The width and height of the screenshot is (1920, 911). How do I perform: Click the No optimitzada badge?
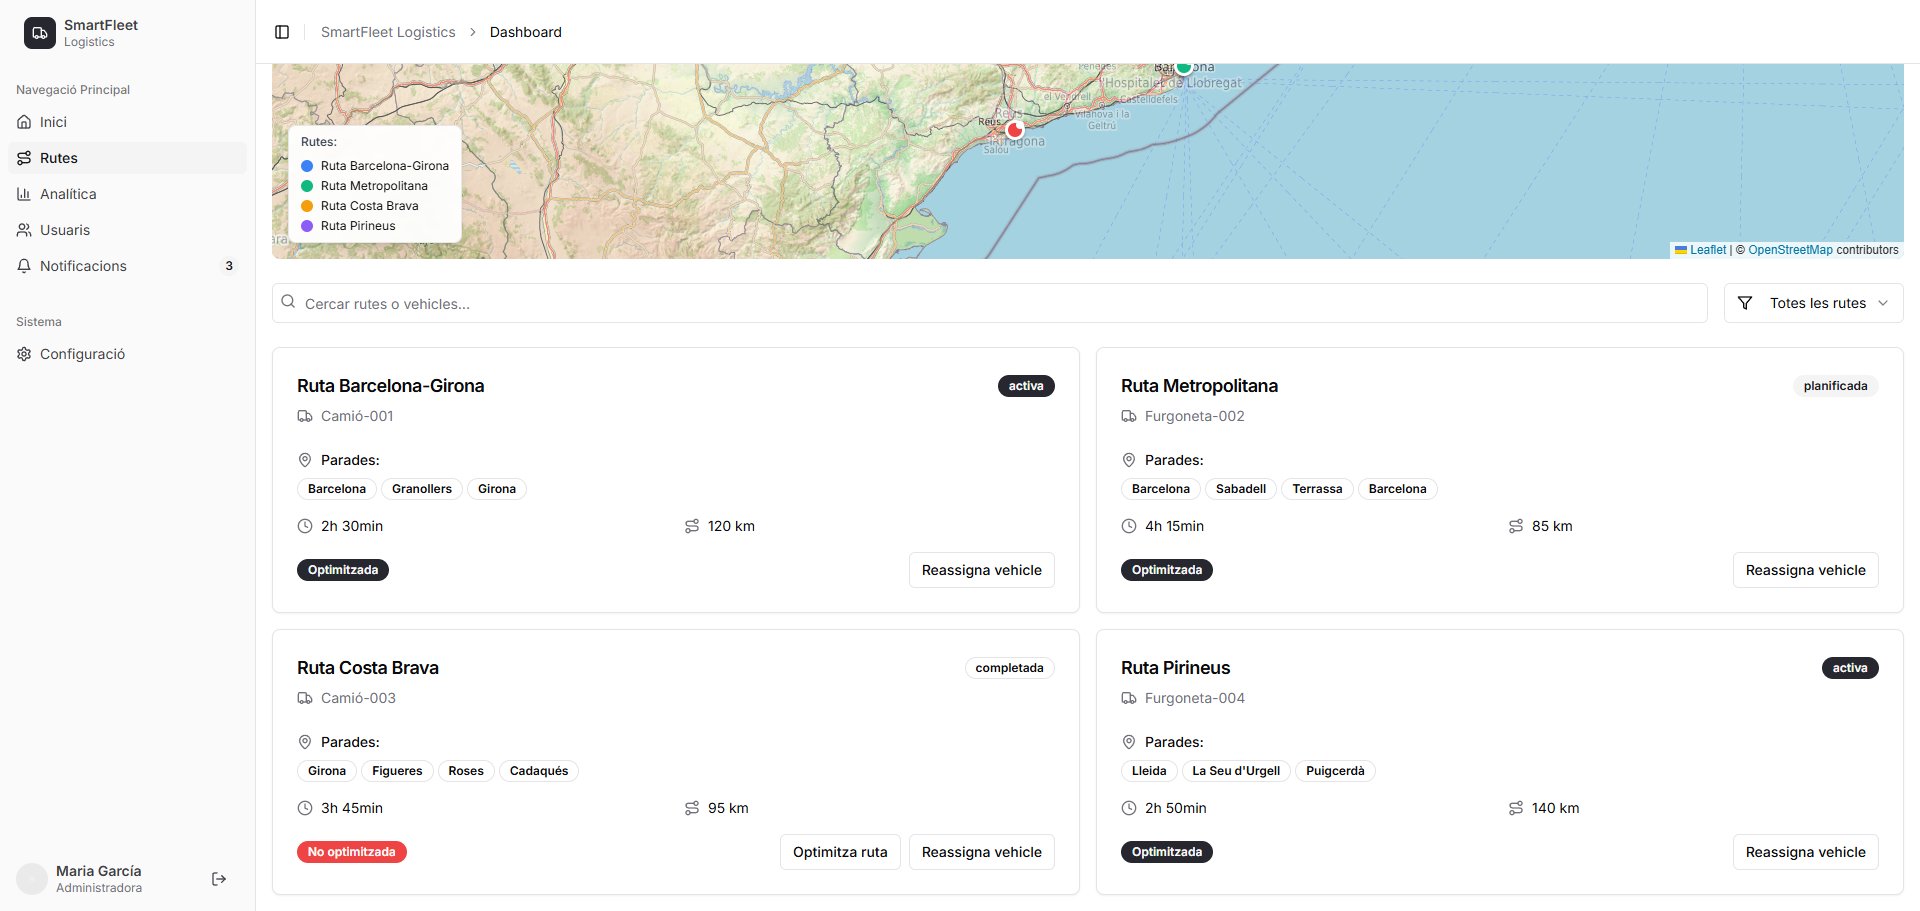click(351, 852)
